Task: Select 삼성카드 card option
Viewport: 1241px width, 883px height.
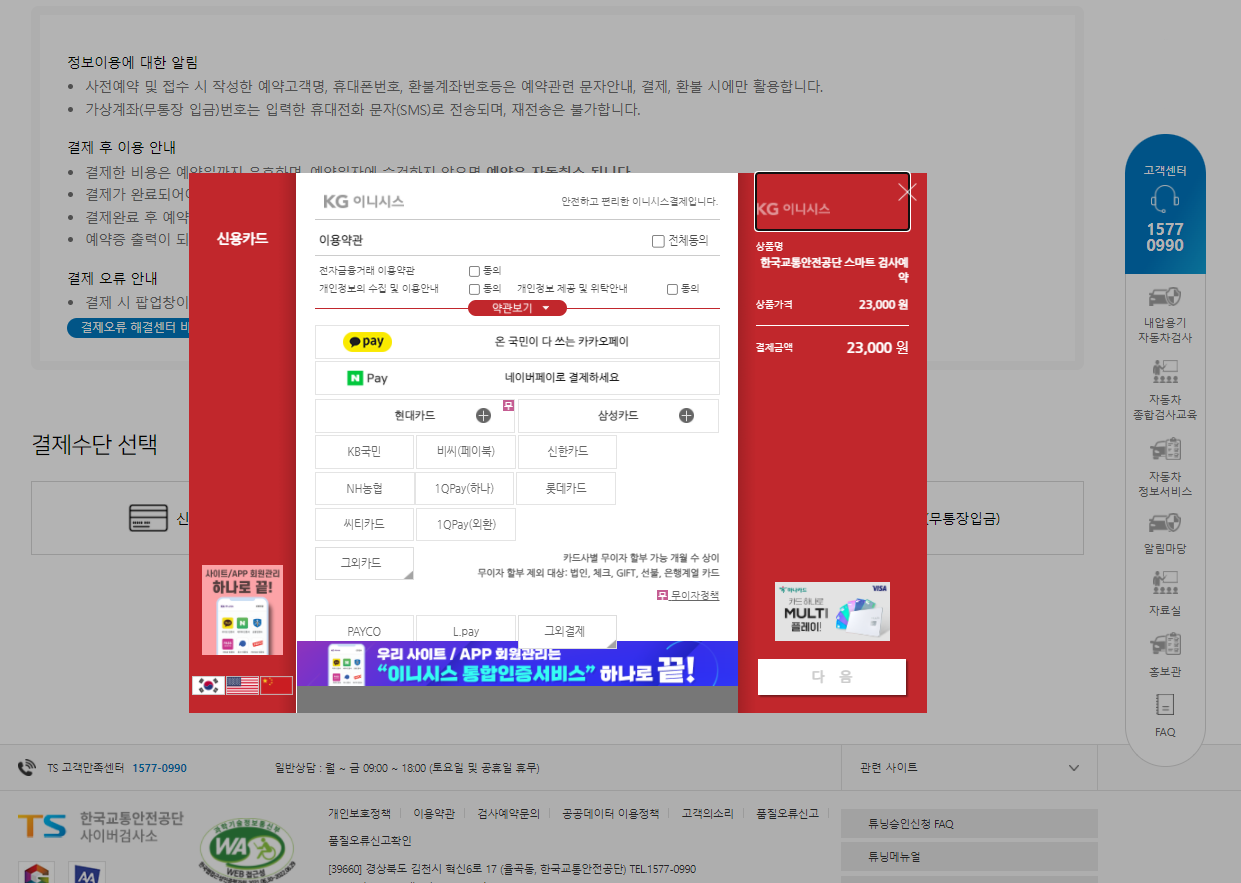Action: pos(618,416)
